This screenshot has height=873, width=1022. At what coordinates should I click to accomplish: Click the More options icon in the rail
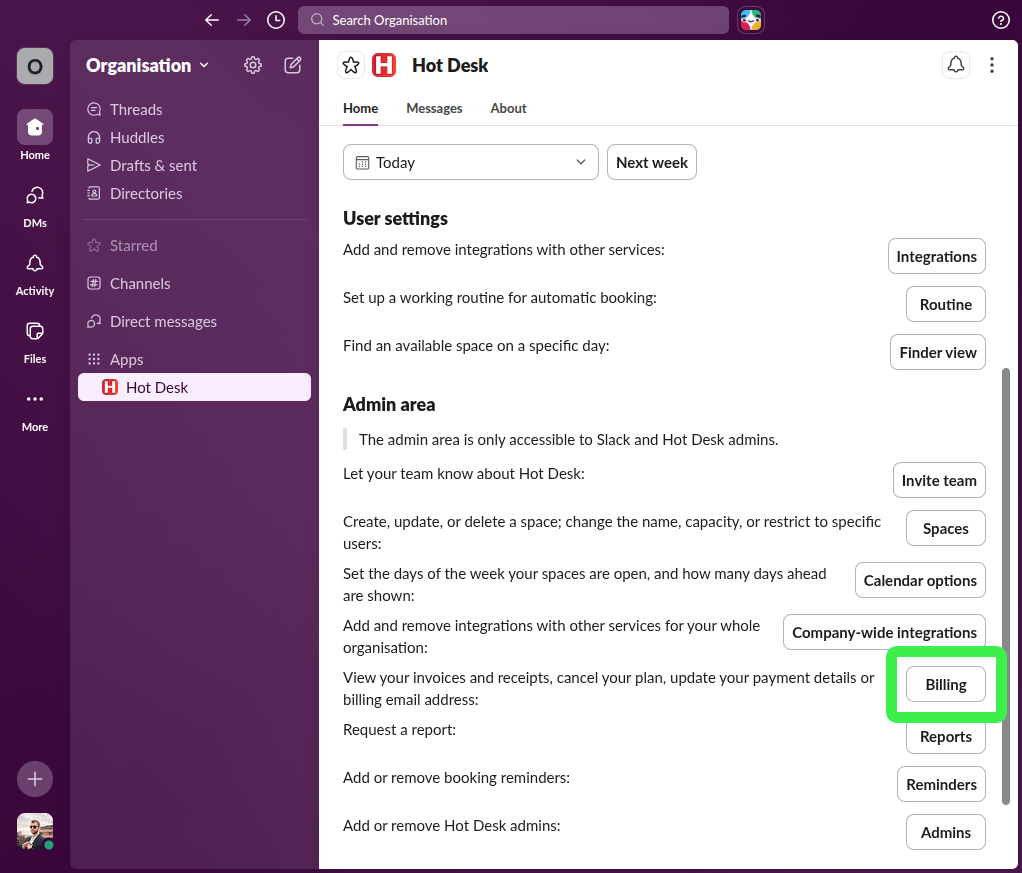pyautogui.click(x=34, y=407)
